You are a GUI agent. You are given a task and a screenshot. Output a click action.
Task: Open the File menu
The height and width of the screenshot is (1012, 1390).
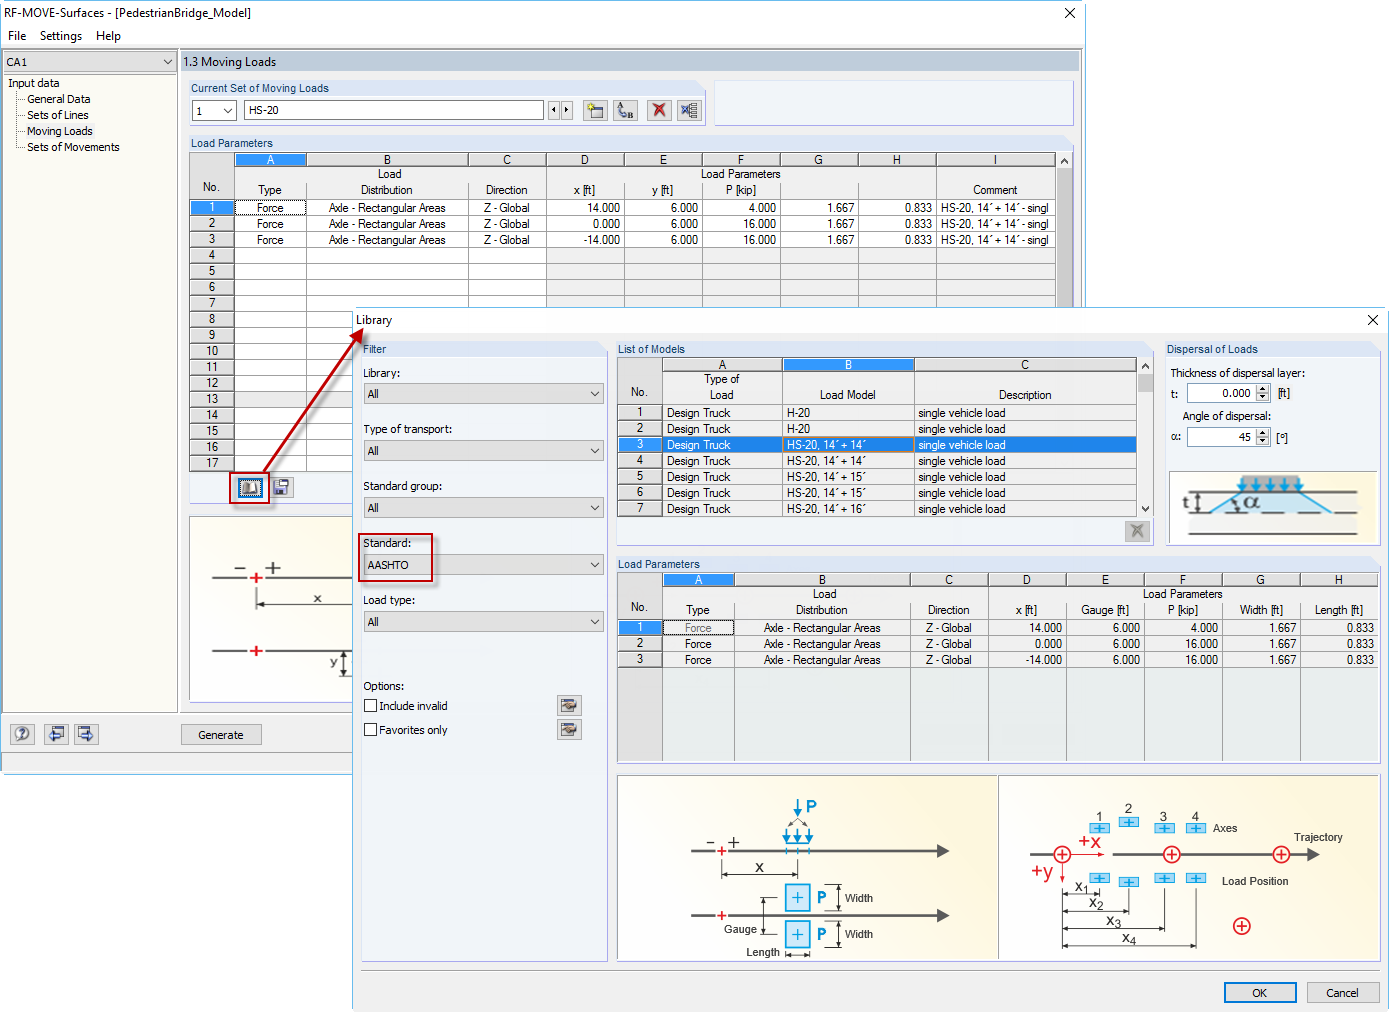pos(16,36)
